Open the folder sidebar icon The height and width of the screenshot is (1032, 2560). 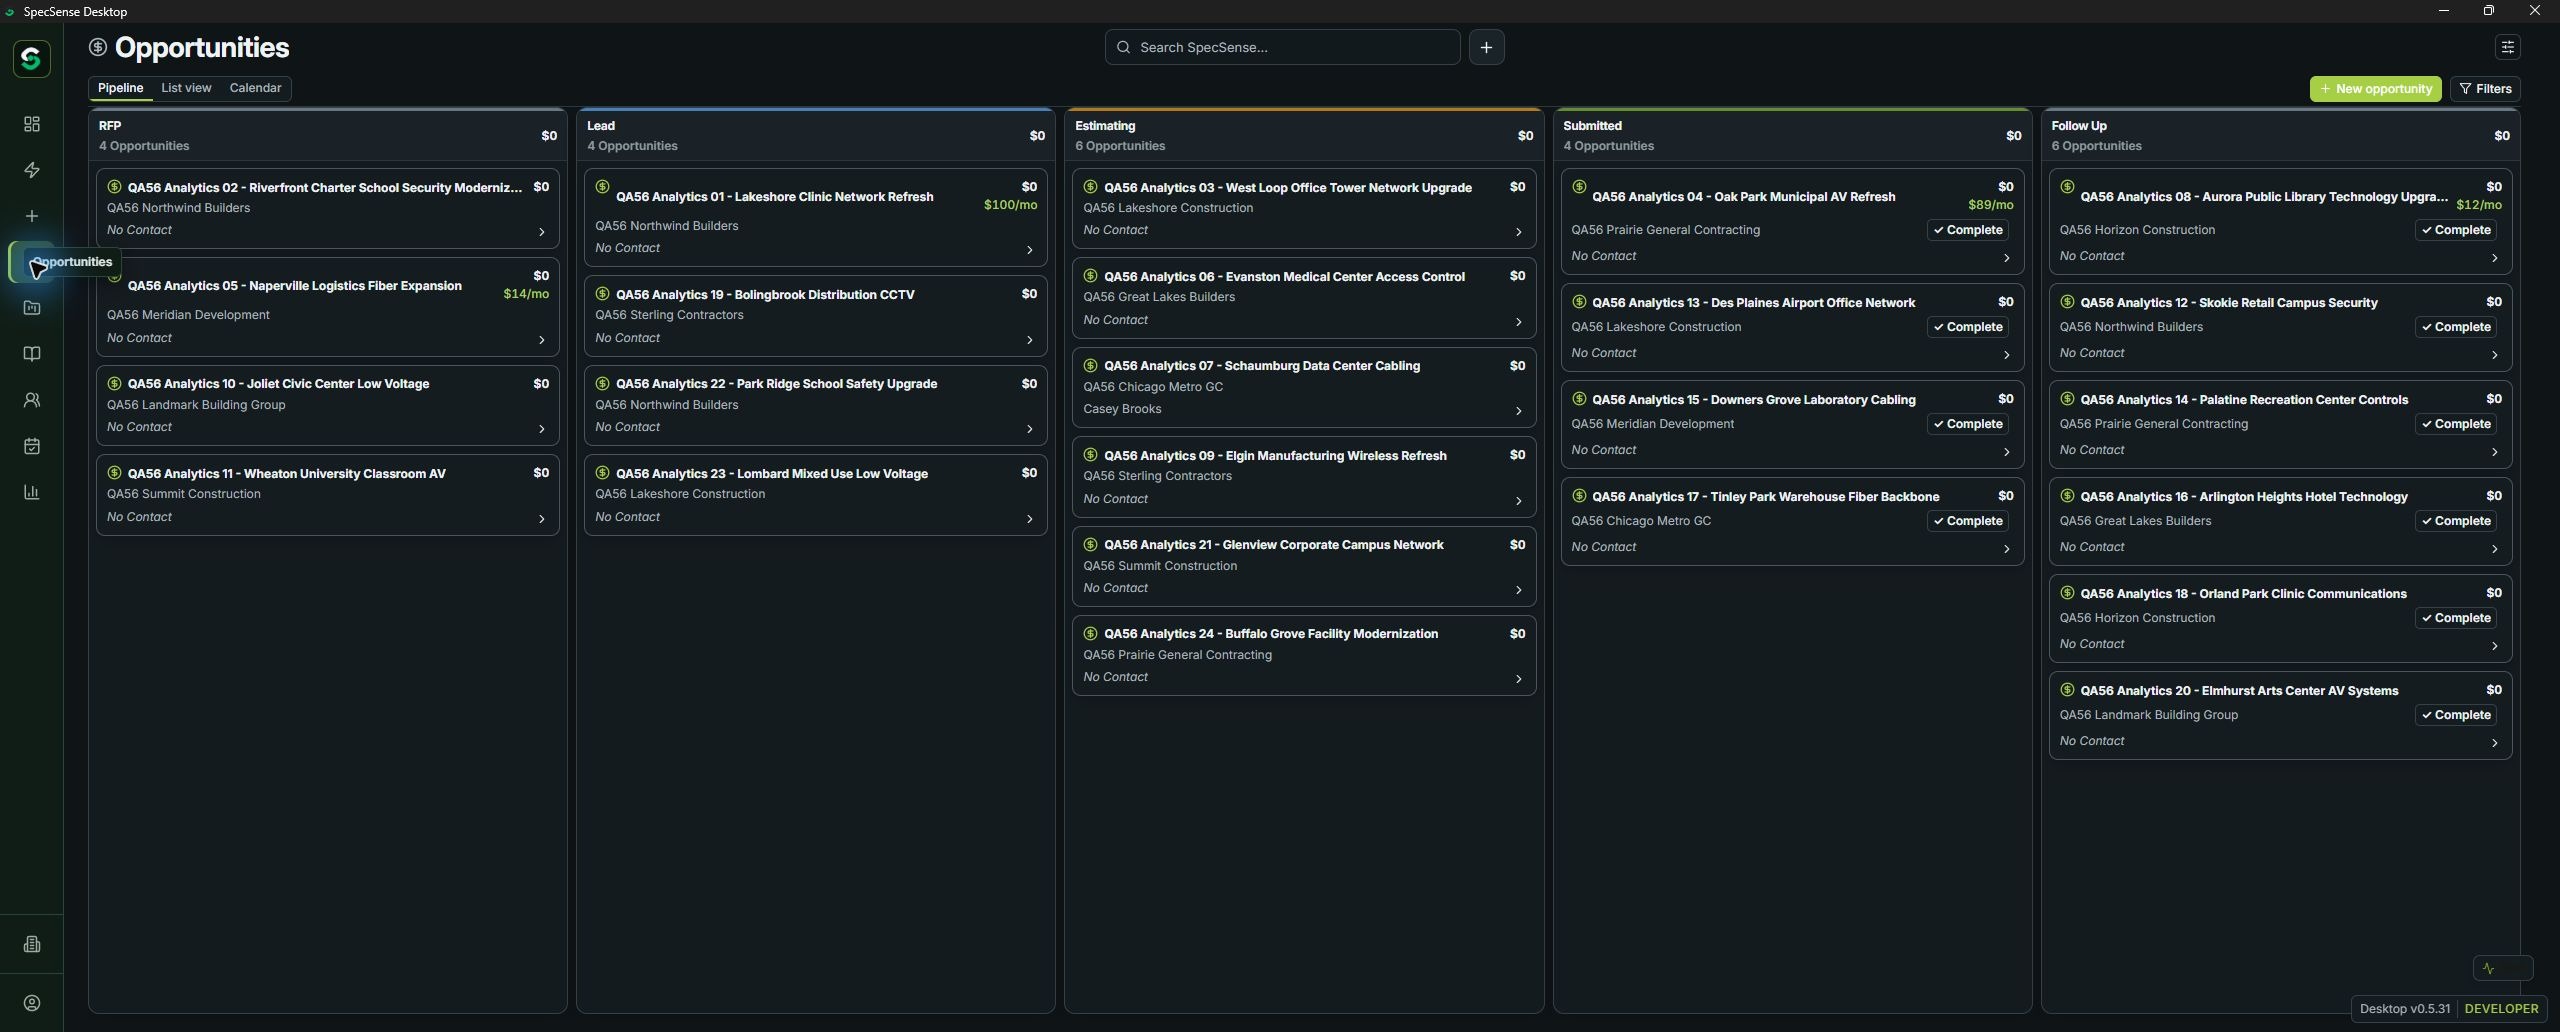click(x=32, y=308)
